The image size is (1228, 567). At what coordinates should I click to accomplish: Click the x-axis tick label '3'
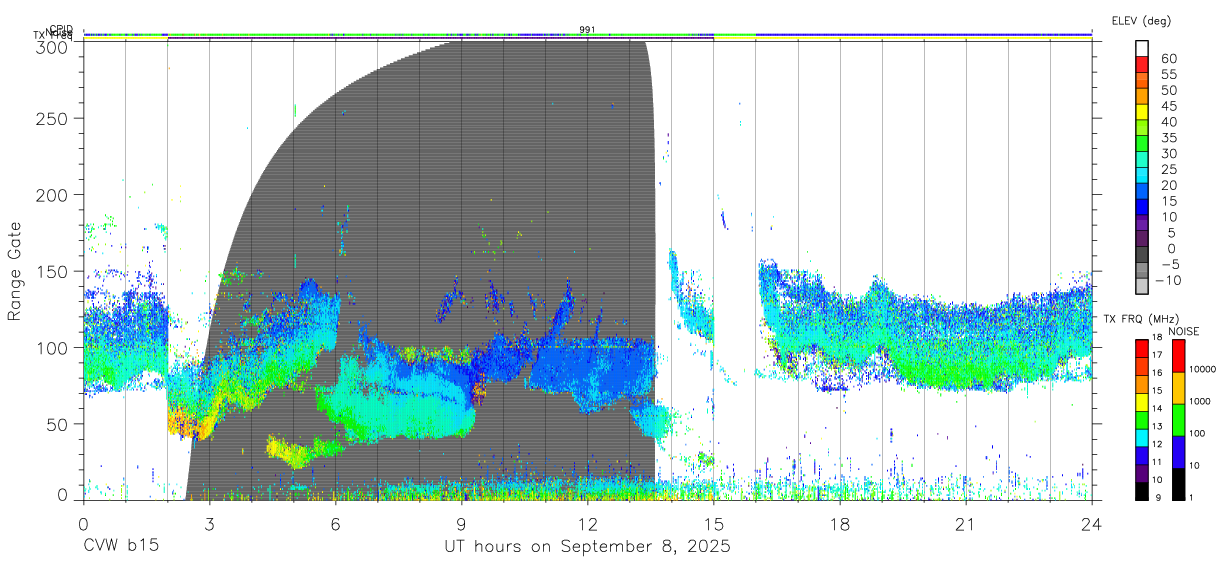(x=209, y=525)
